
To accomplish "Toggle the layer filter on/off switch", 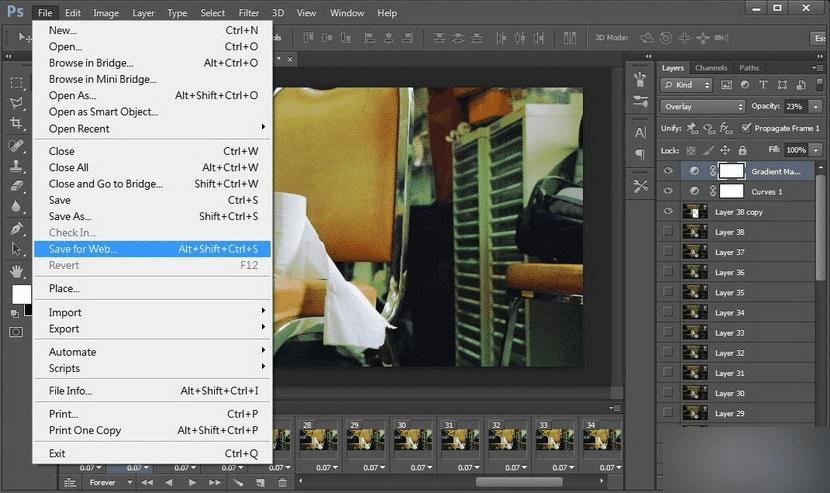I will coord(819,85).
